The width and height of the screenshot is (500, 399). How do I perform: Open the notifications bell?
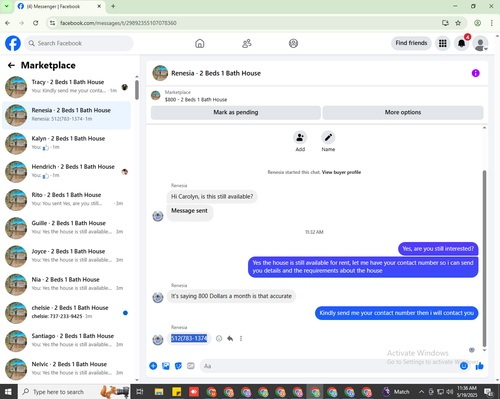tap(461, 43)
